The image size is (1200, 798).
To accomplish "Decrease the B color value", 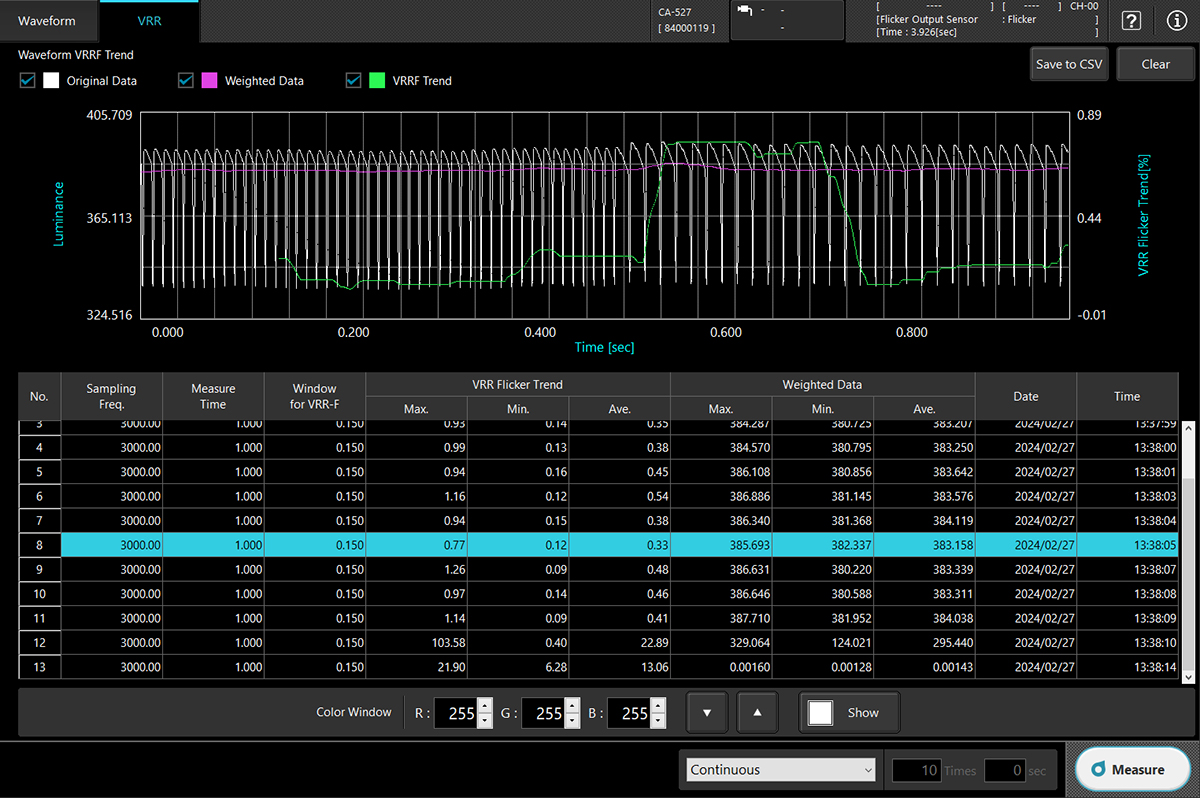I will [x=657, y=721].
